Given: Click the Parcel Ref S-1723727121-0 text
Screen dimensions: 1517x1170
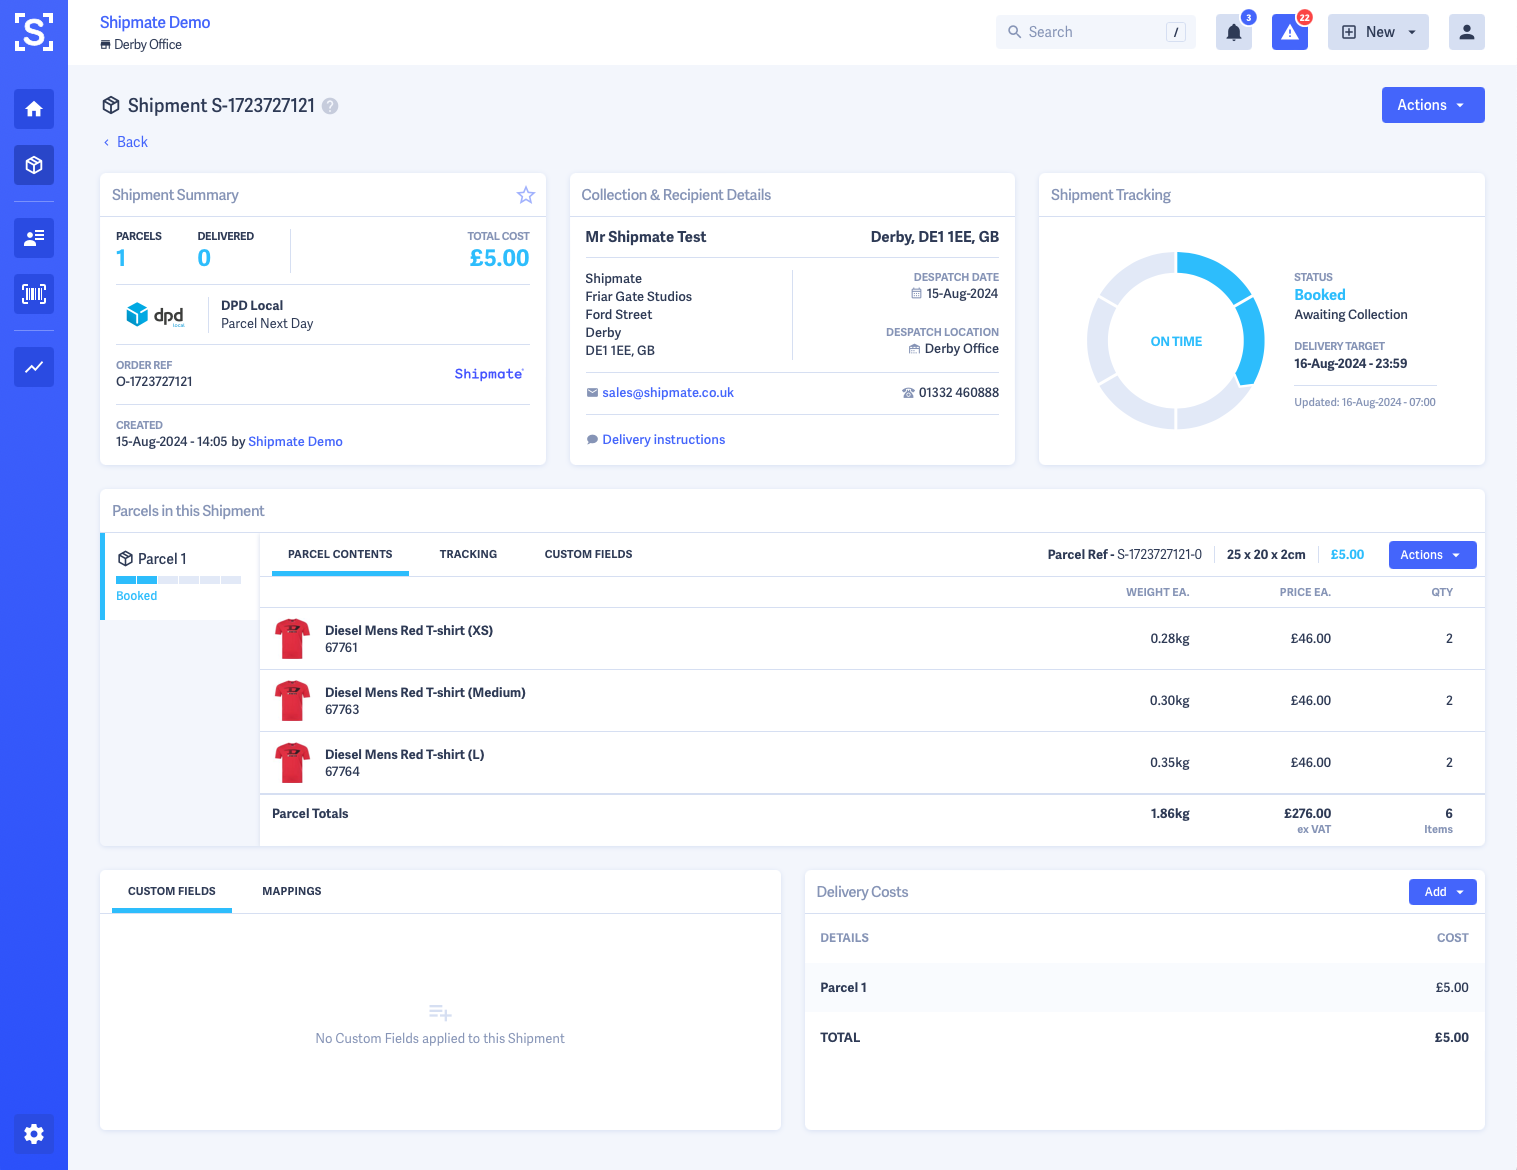Looking at the screenshot, I should [x=1125, y=555].
